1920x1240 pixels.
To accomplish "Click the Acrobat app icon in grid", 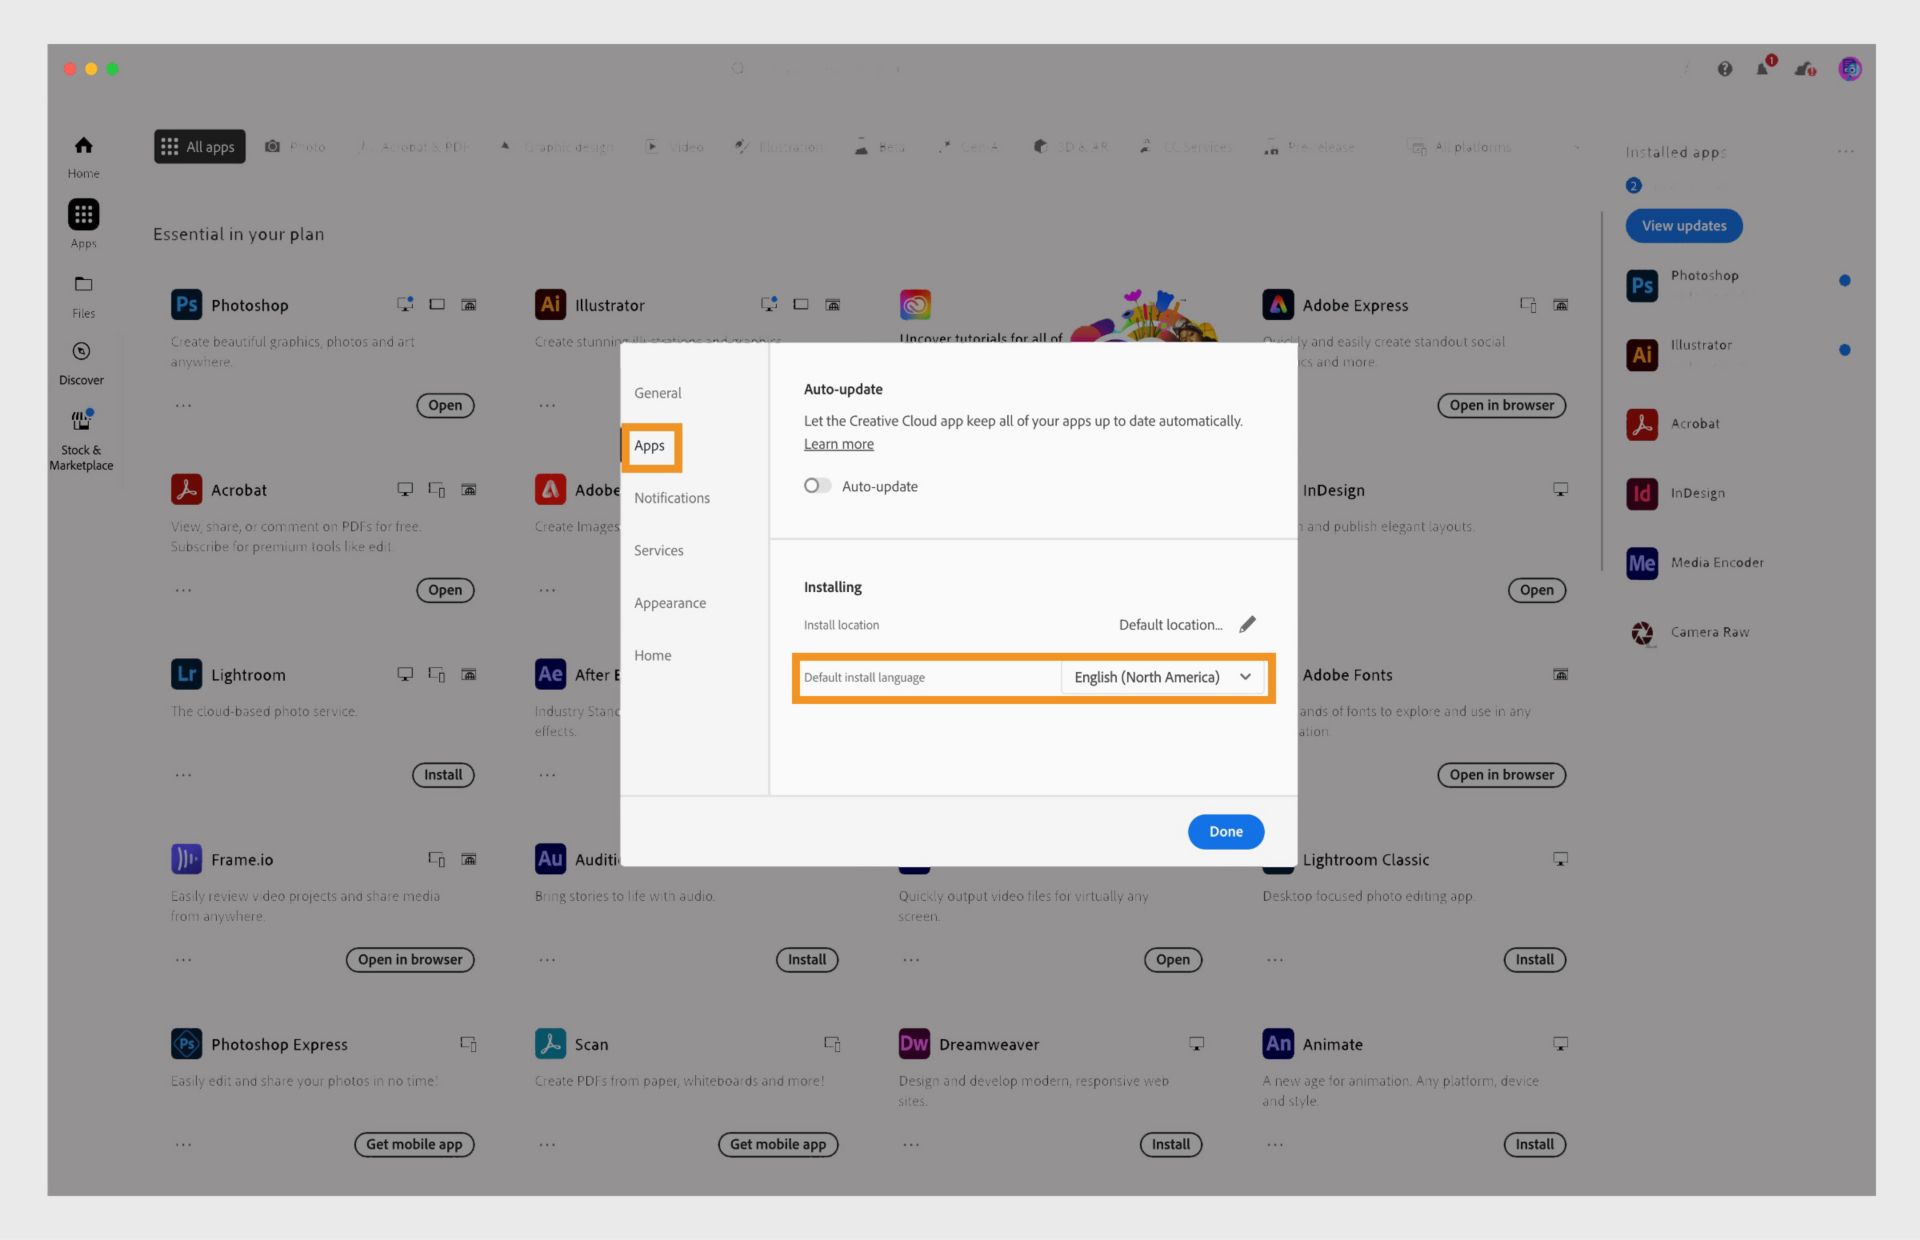I will tap(187, 490).
